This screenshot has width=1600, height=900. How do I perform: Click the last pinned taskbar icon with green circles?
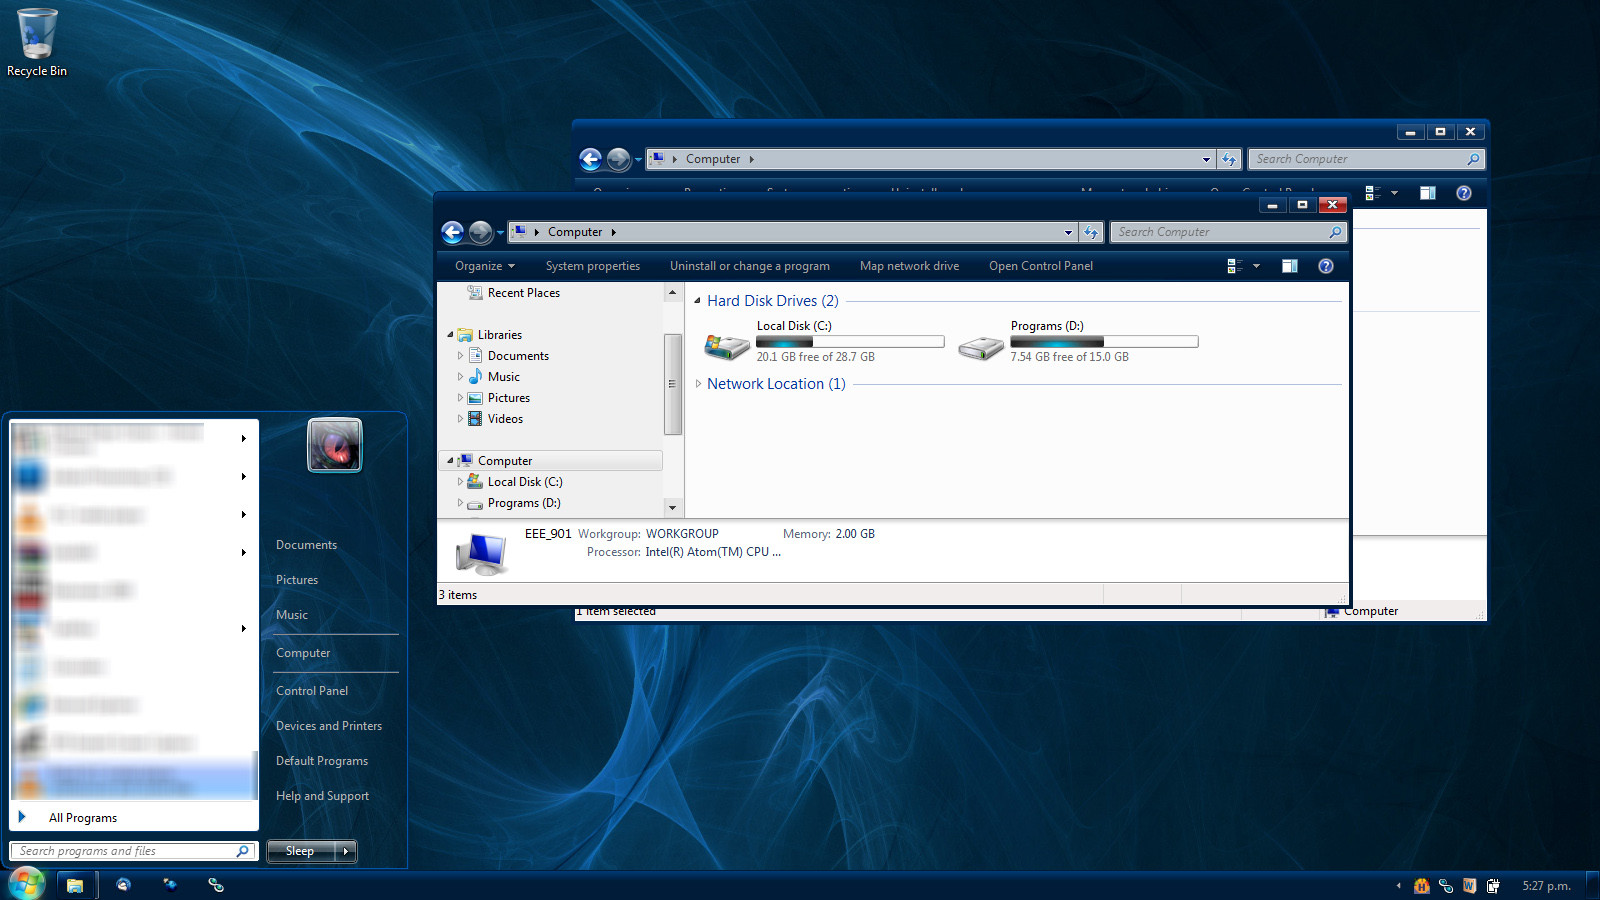tap(215, 885)
